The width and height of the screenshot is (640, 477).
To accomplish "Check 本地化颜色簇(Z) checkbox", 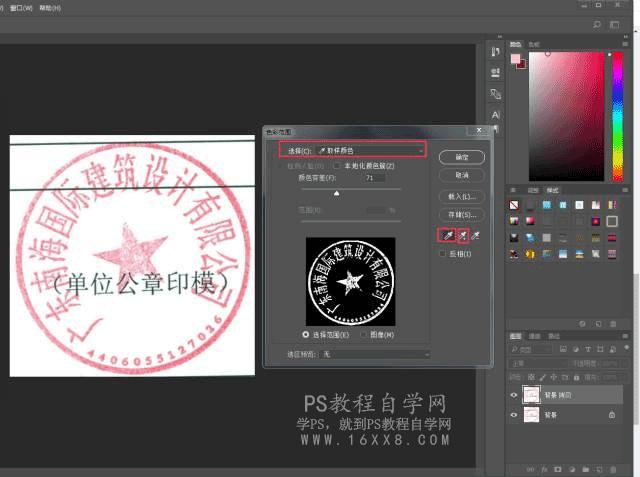I will (338, 165).
